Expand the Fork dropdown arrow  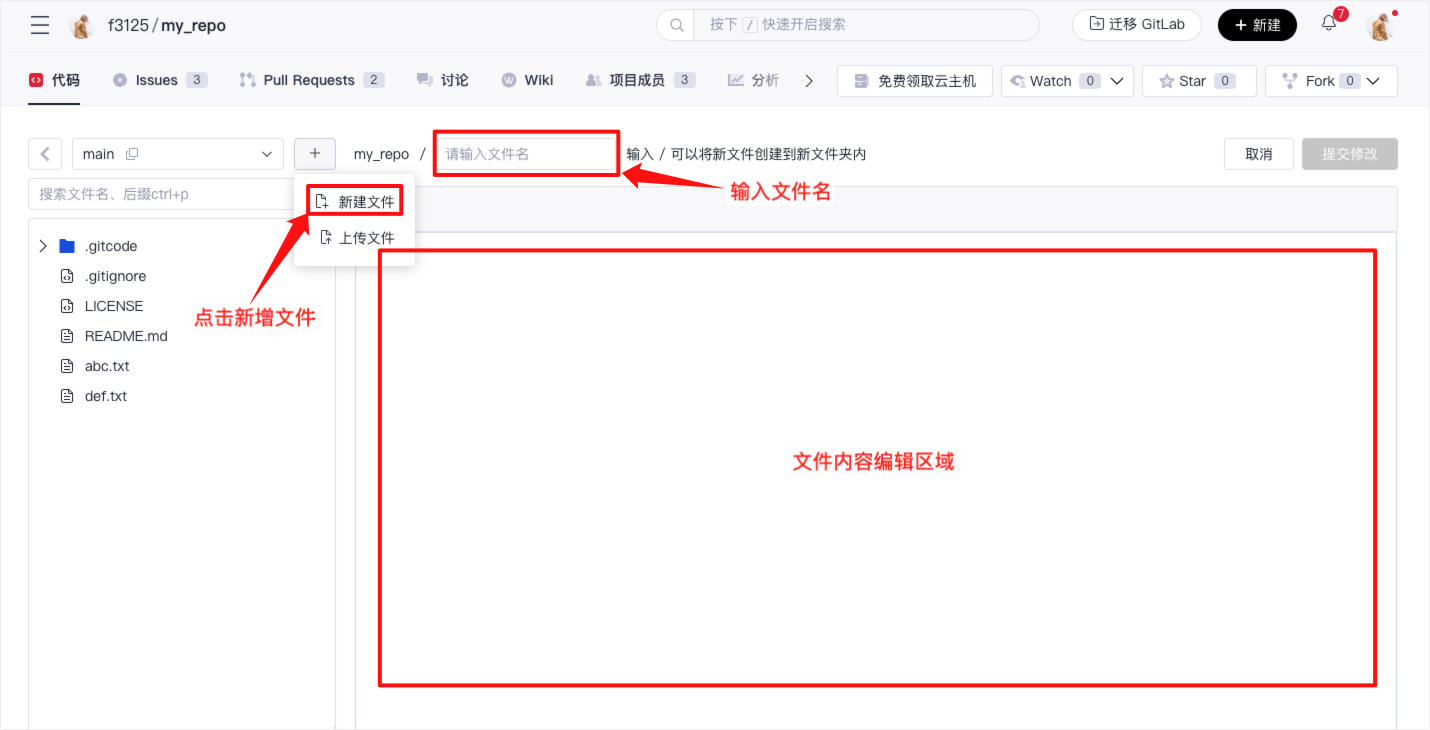[x=1375, y=81]
